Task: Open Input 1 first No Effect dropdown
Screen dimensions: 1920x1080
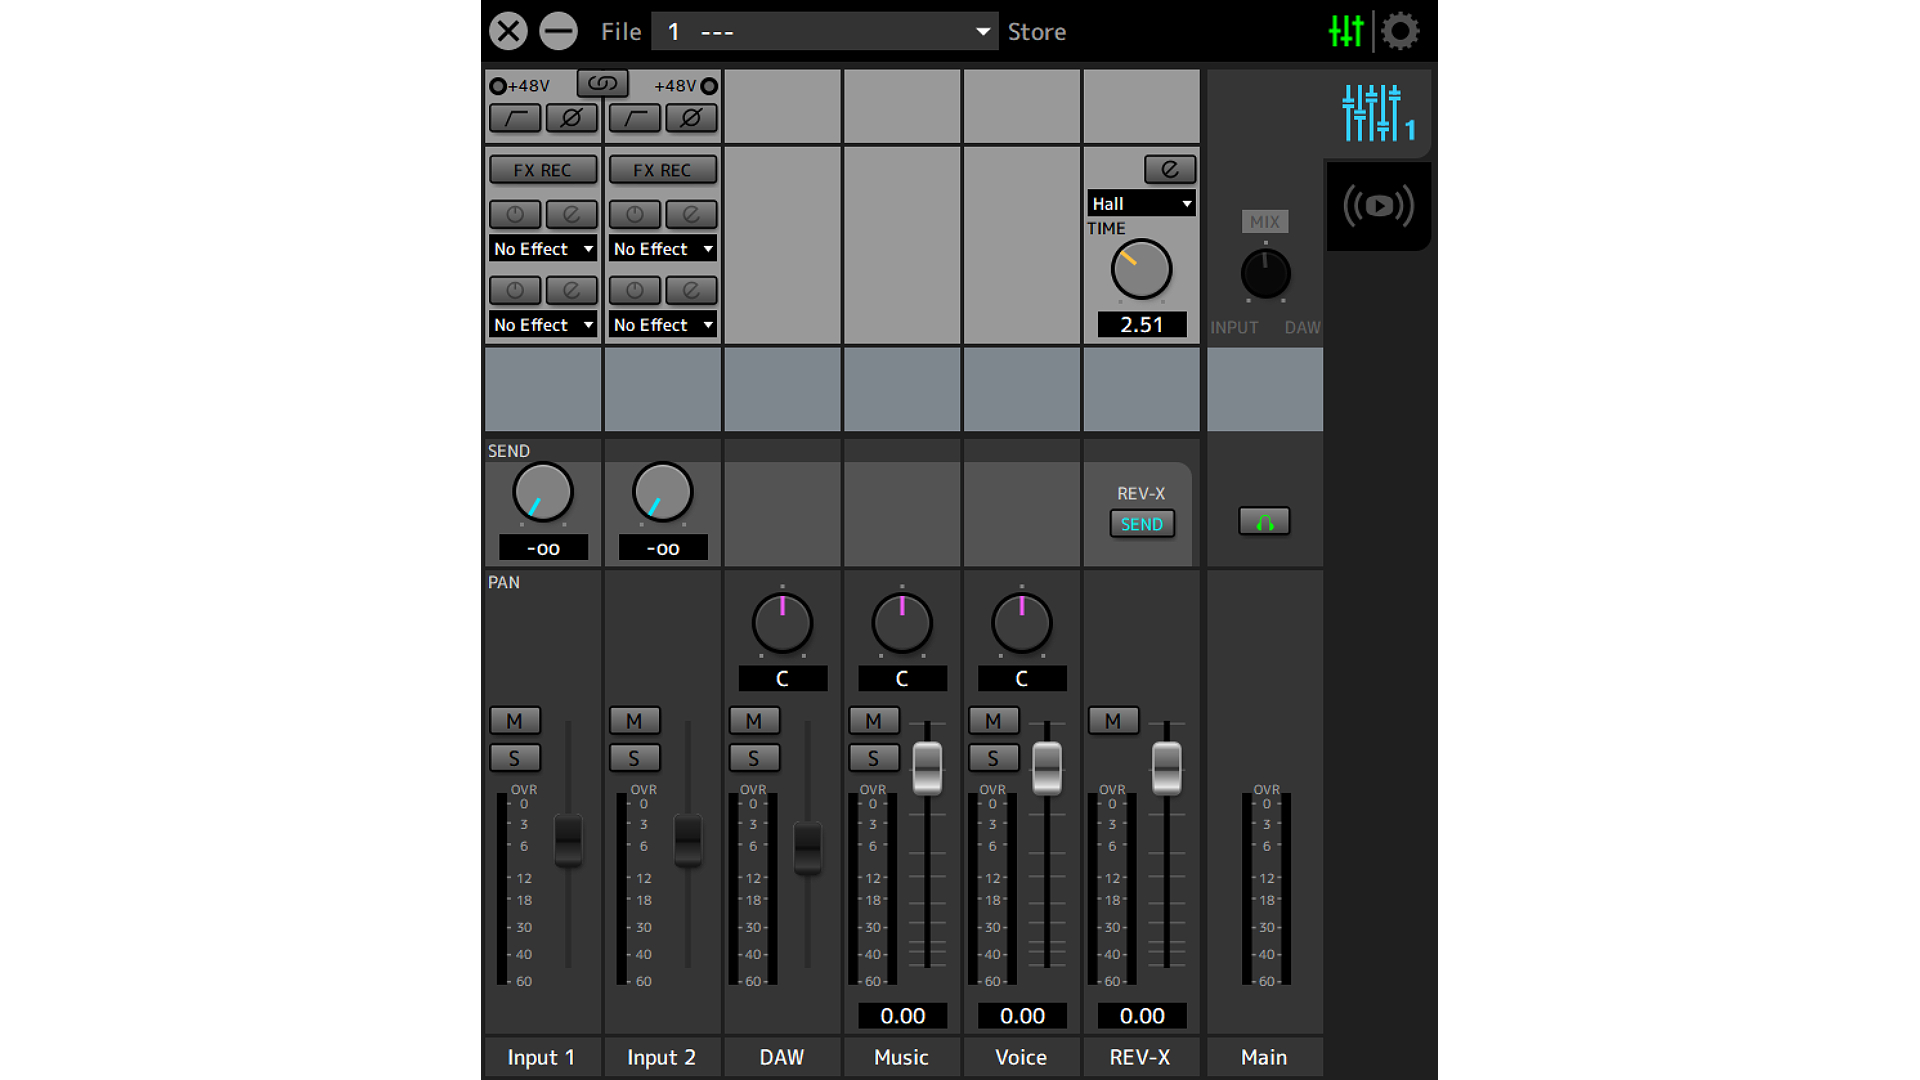Action: (x=543, y=249)
